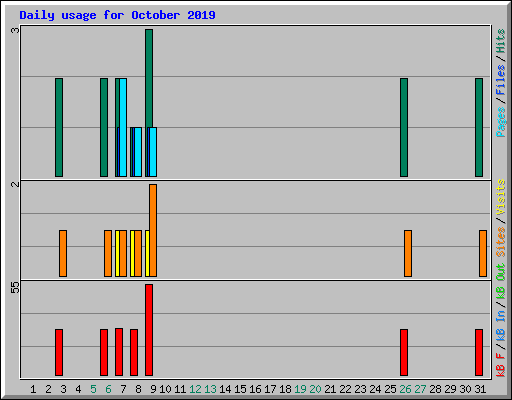This screenshot has height=400, width=512.
Task: Click green weekend day "5" label
Action: 93,389
